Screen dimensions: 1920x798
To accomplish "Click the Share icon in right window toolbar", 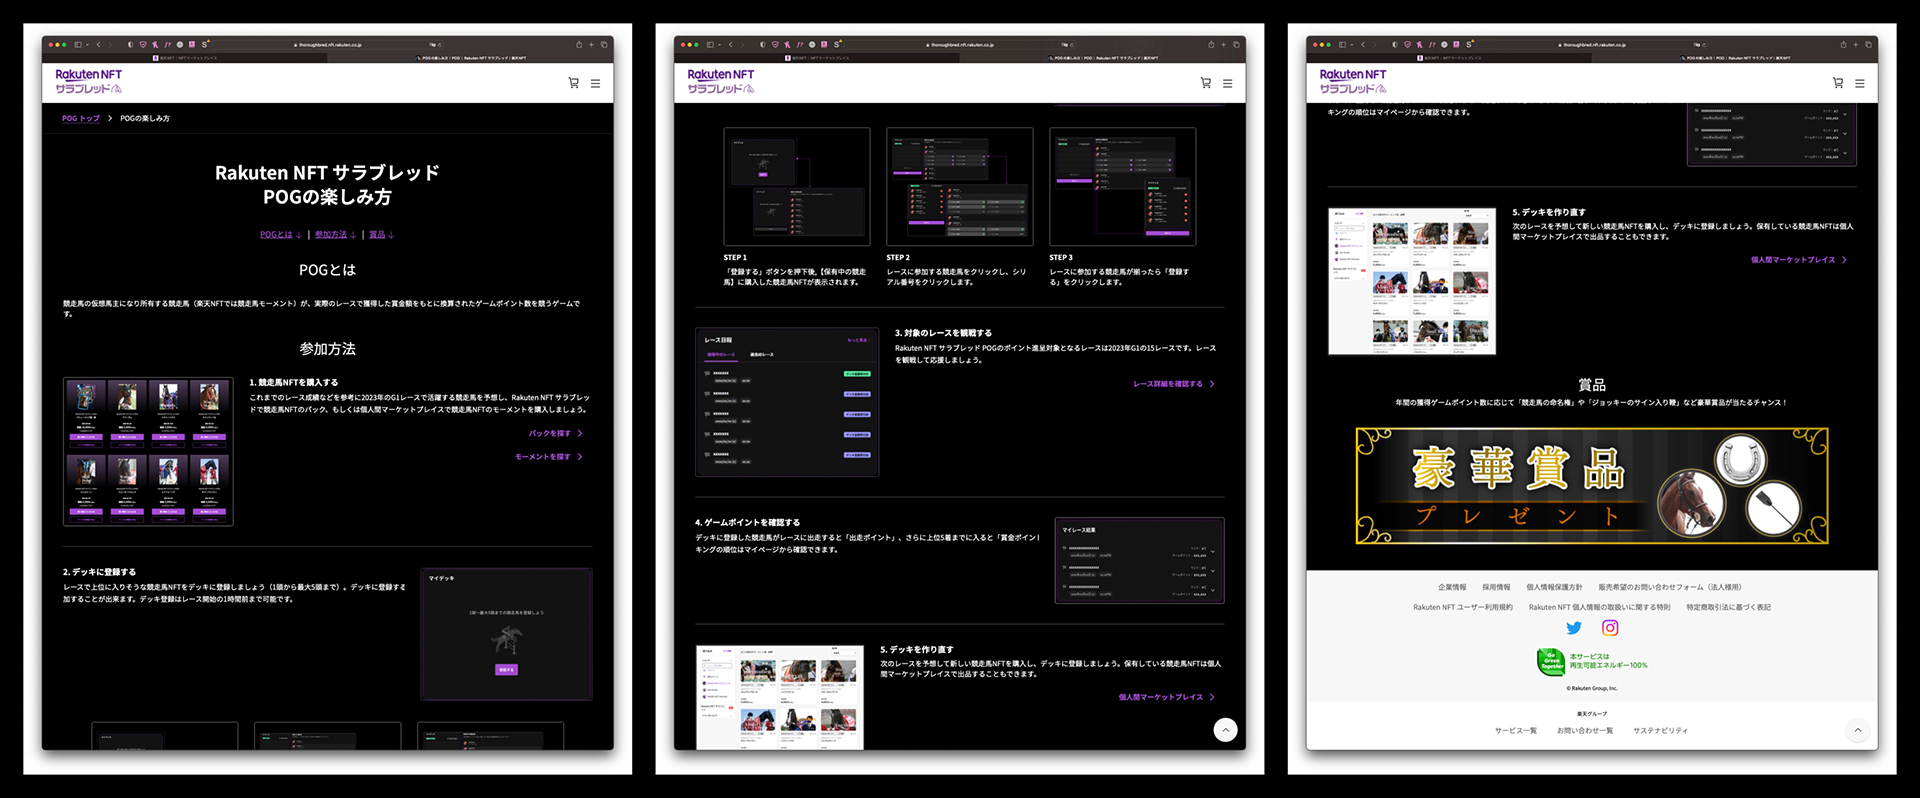I will coord(1843,45).
